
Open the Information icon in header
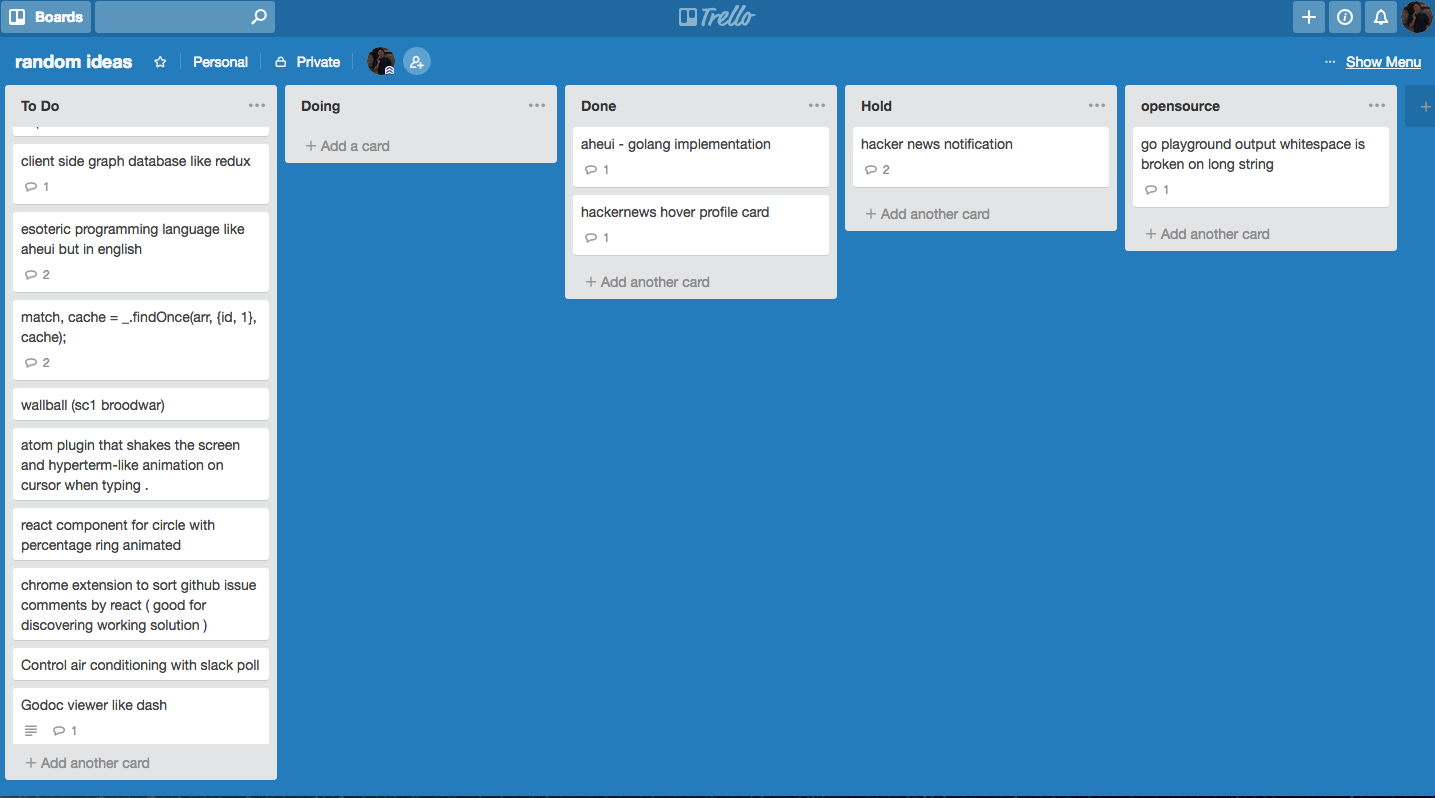(x=1345, y=17)
